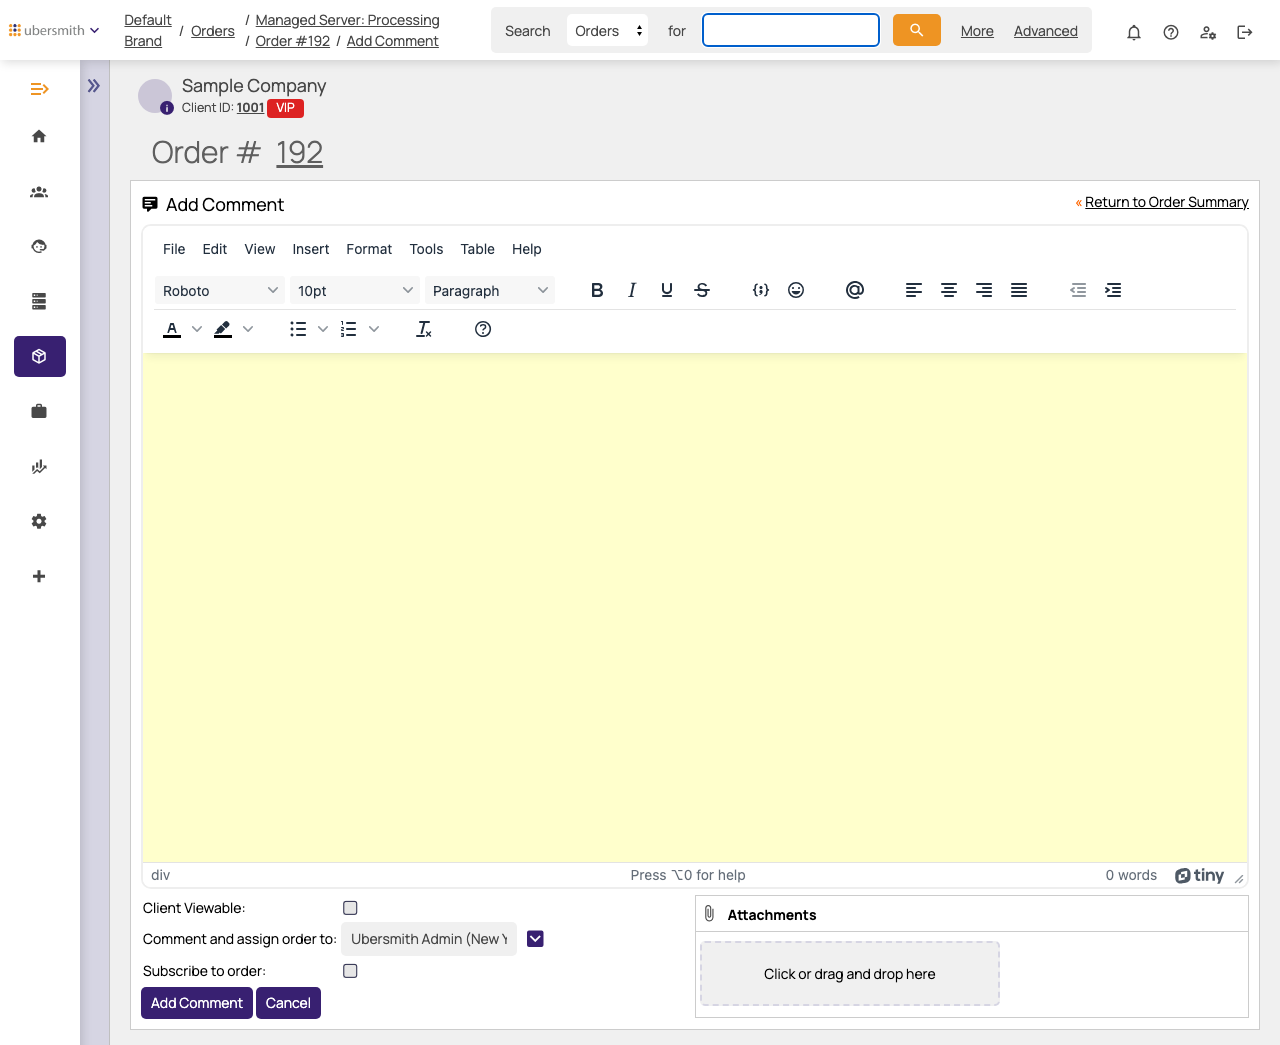Open the View menu
This screenshot has height=1045, width=1280.
pos(260,249)
